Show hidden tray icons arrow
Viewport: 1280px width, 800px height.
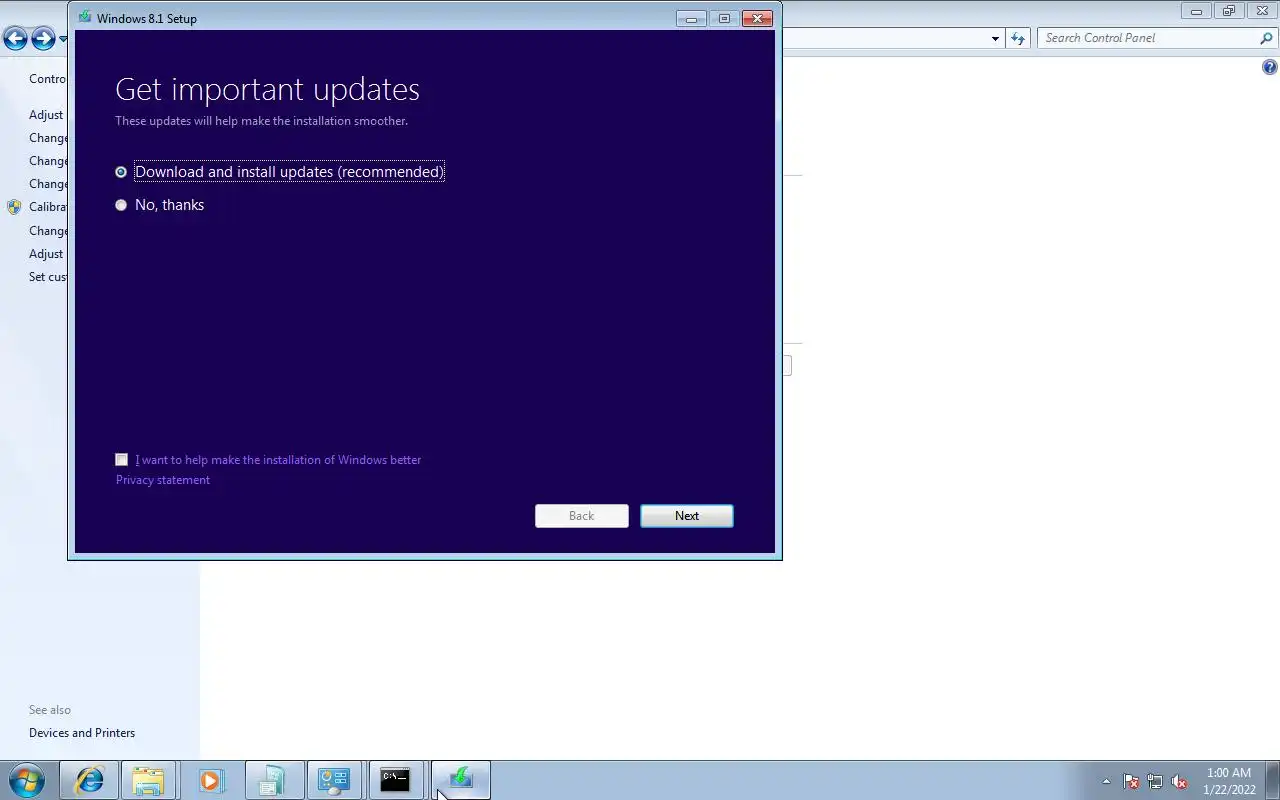coord(1106,781)
